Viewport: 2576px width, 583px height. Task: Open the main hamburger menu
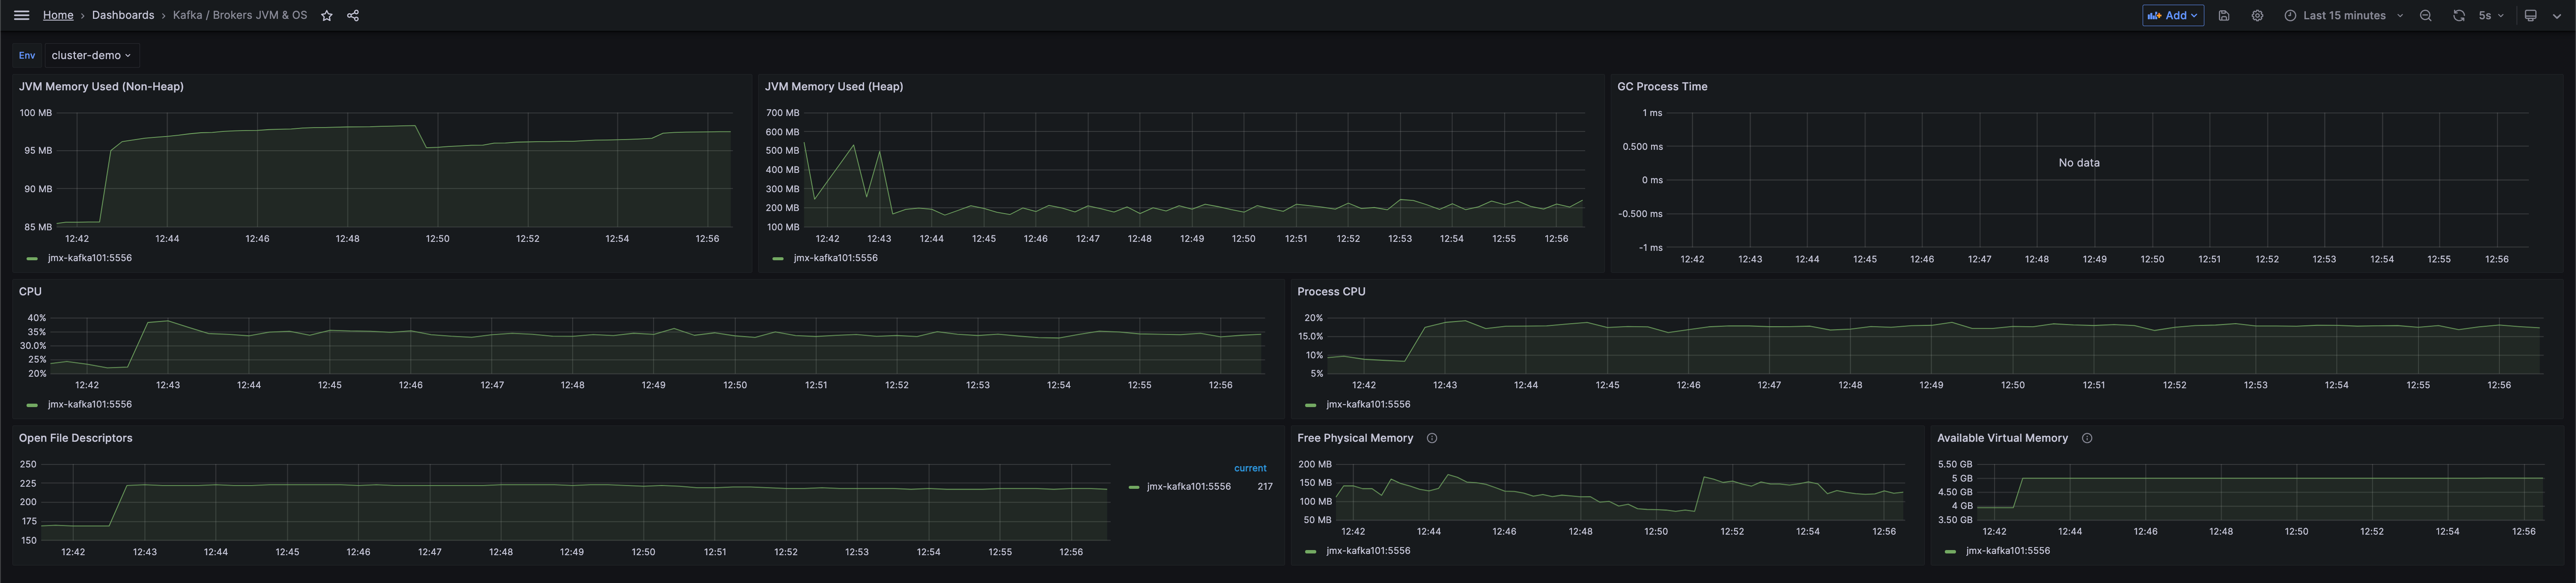tap(21, 15)
